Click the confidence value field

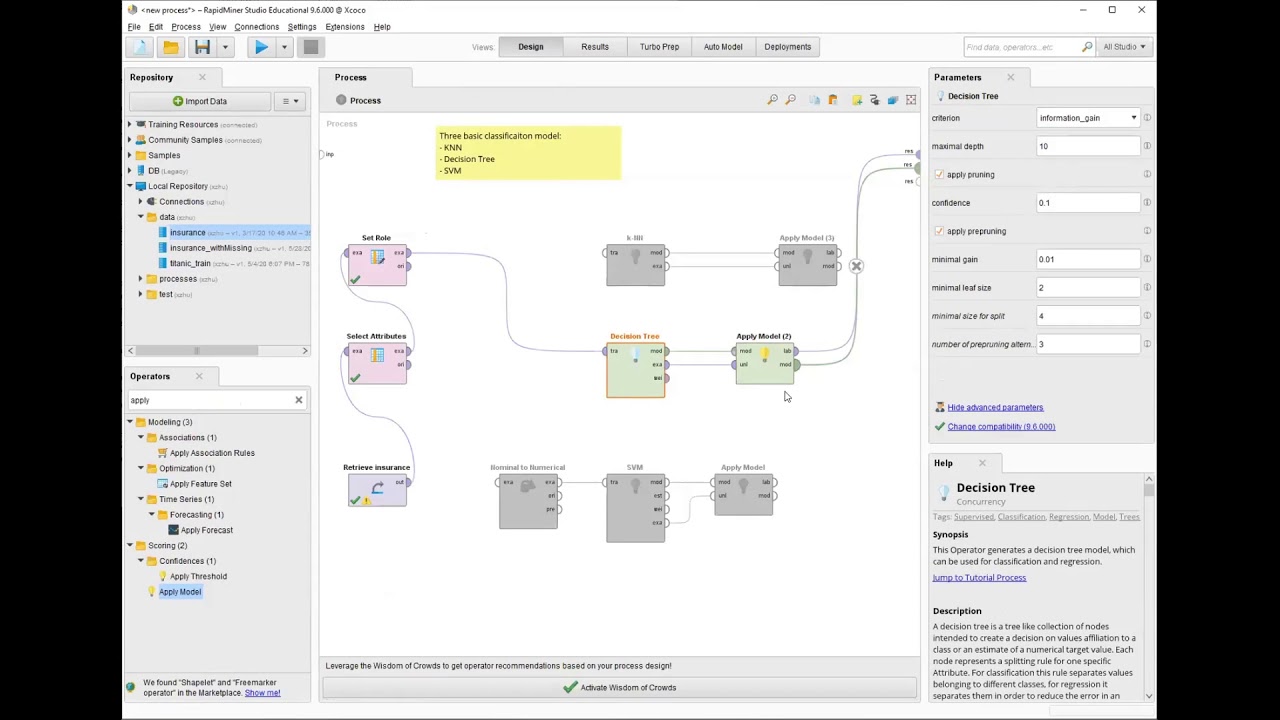pos(1088,203)
